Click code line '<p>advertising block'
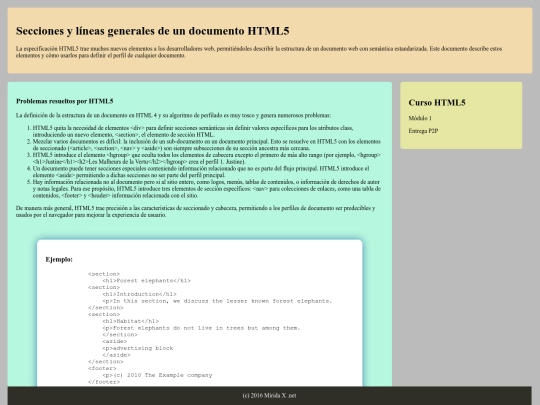The image size is (540, 405). [x=138, y=348]
